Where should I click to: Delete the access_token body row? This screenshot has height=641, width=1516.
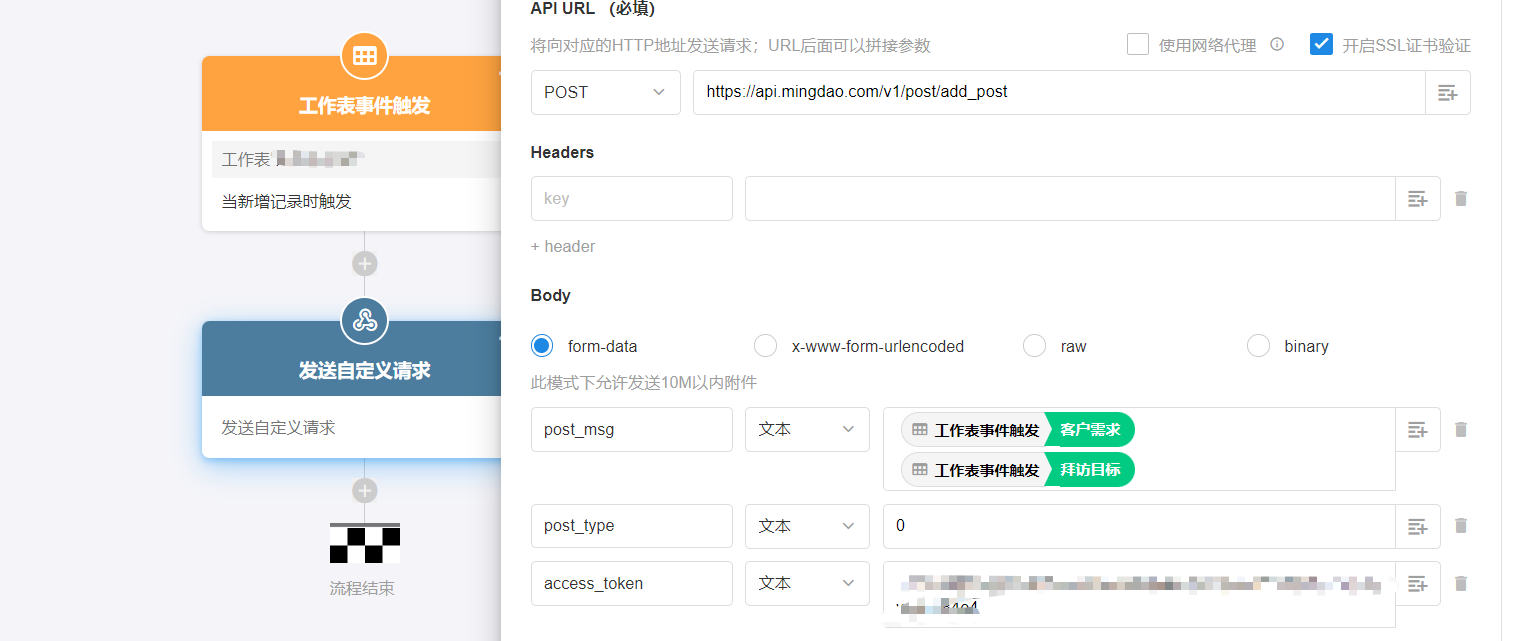click(1461, 583)
